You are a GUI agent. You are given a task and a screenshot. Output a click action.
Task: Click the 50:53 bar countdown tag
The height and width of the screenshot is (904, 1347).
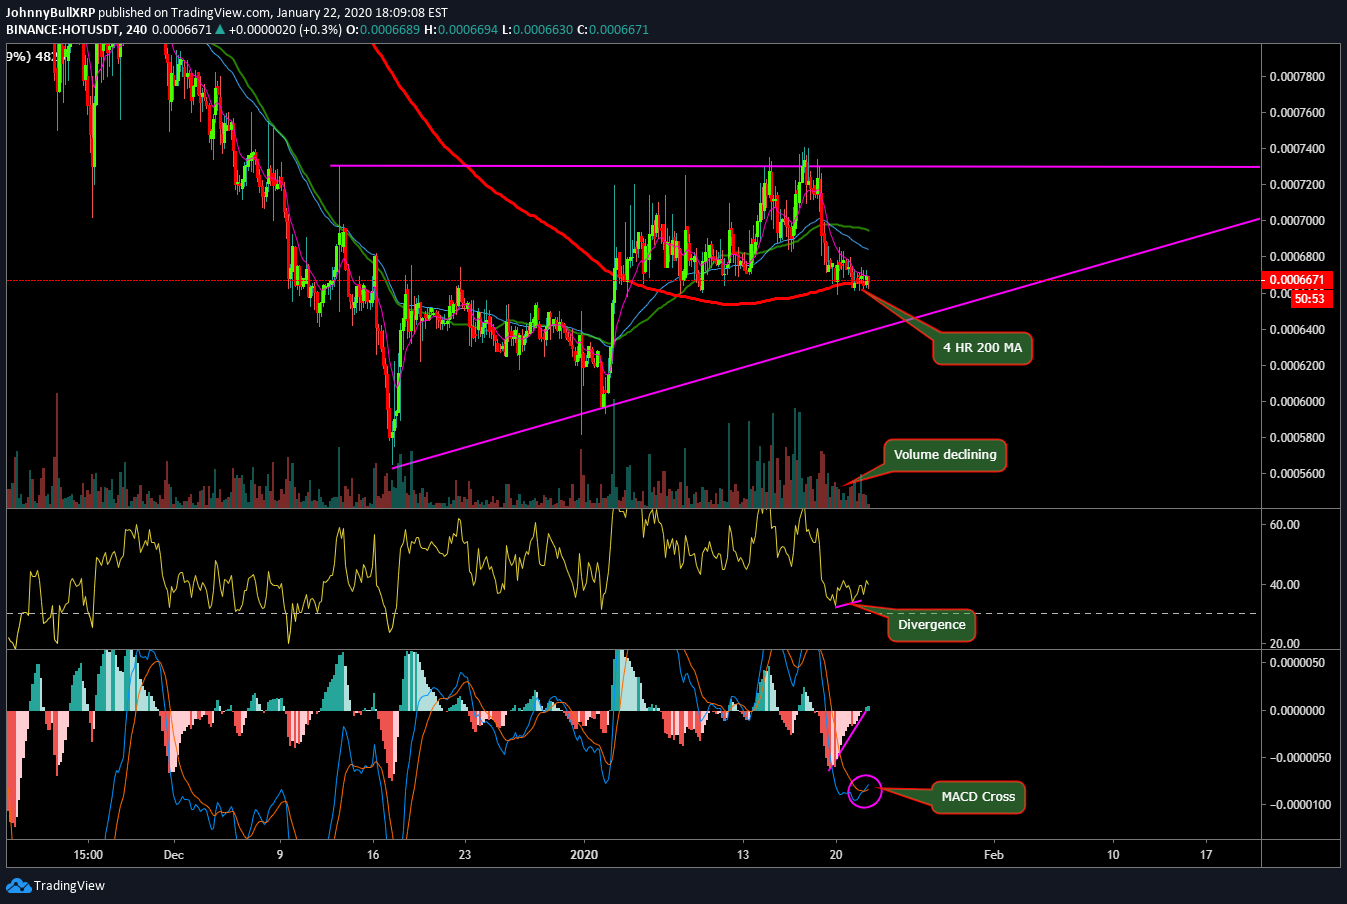tap(1309, 298)
